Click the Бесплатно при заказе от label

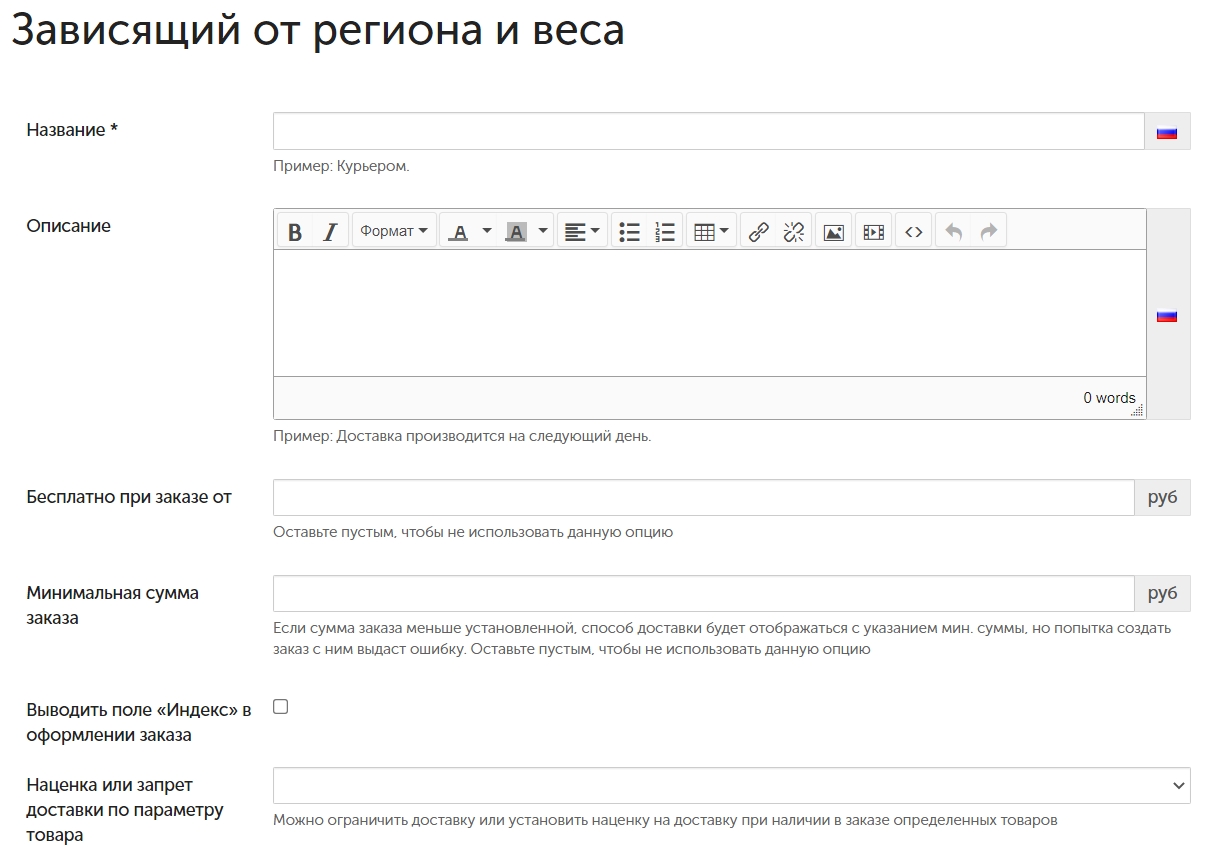(x=129, y=497)
